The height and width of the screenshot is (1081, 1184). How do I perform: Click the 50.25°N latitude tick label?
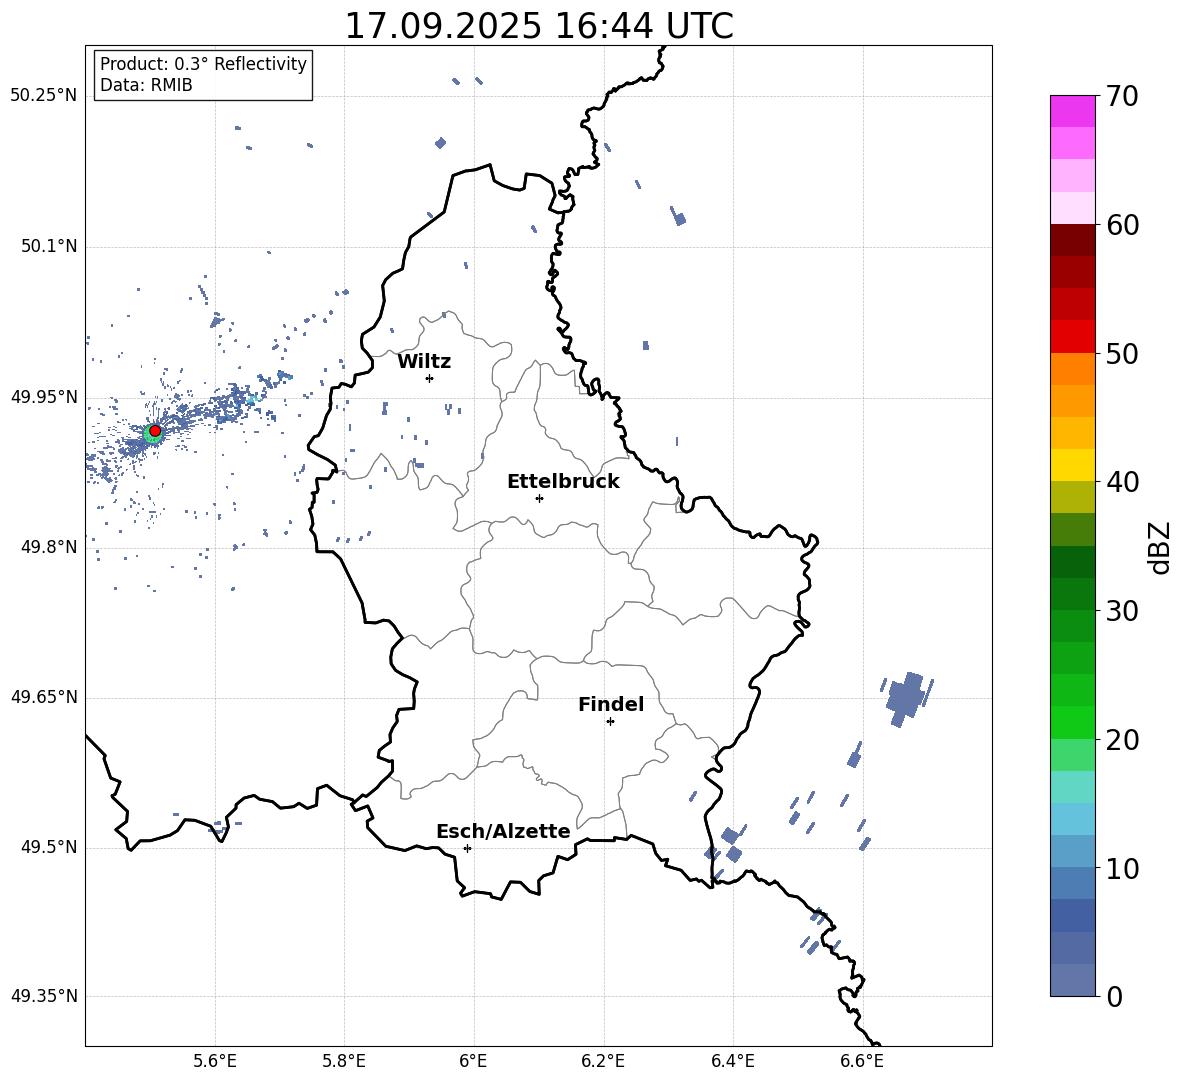[44, 96]
